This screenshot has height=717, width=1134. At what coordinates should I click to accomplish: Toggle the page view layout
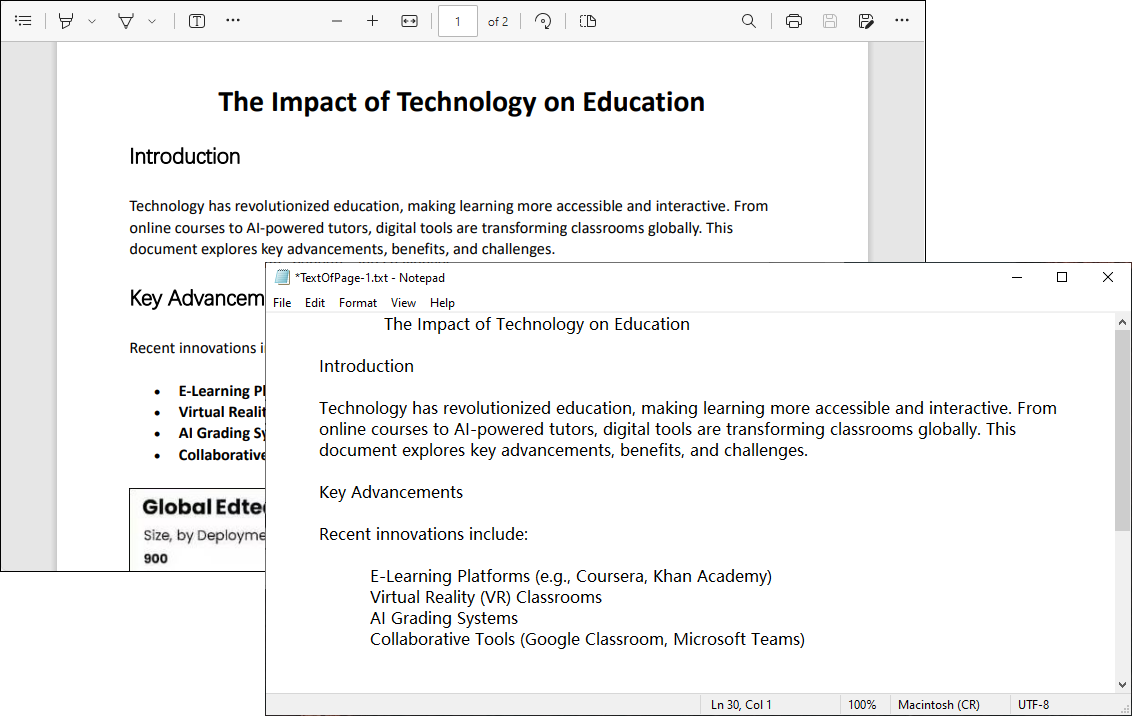coord(588,21)
